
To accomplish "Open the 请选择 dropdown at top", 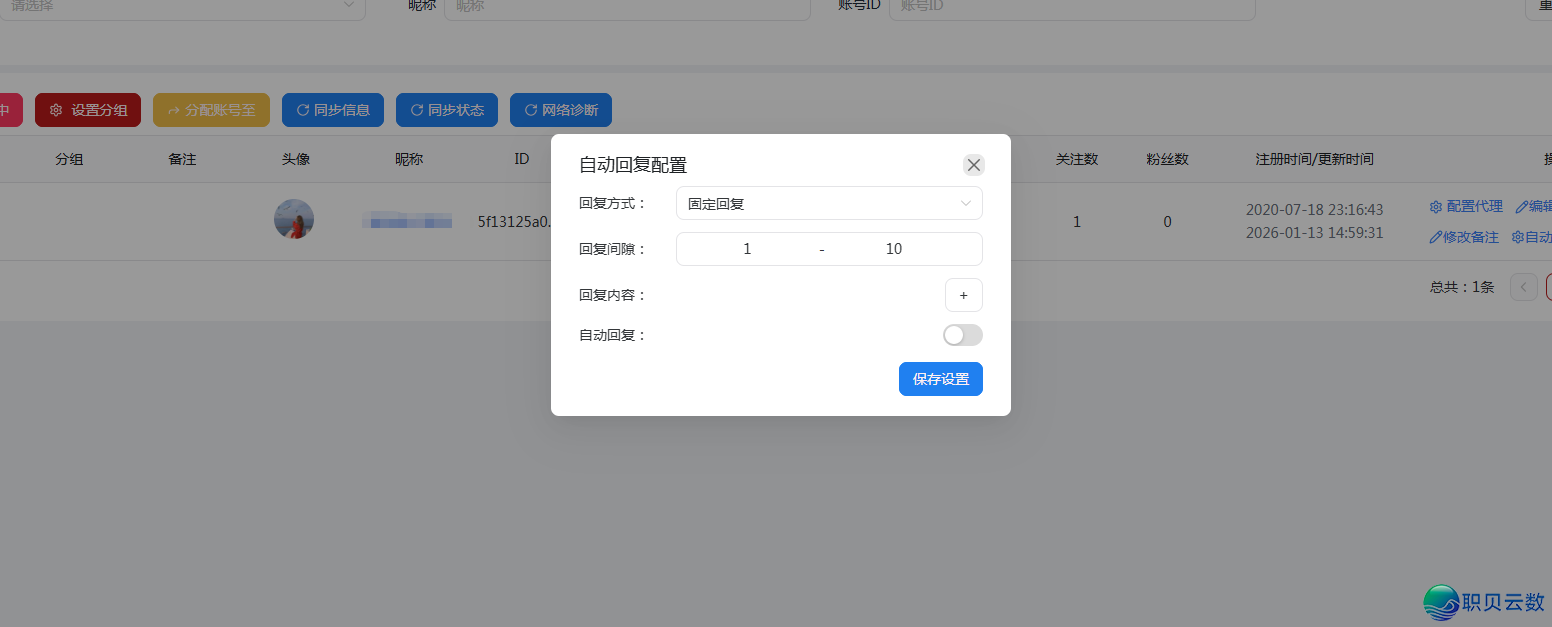I will point(182,6).
